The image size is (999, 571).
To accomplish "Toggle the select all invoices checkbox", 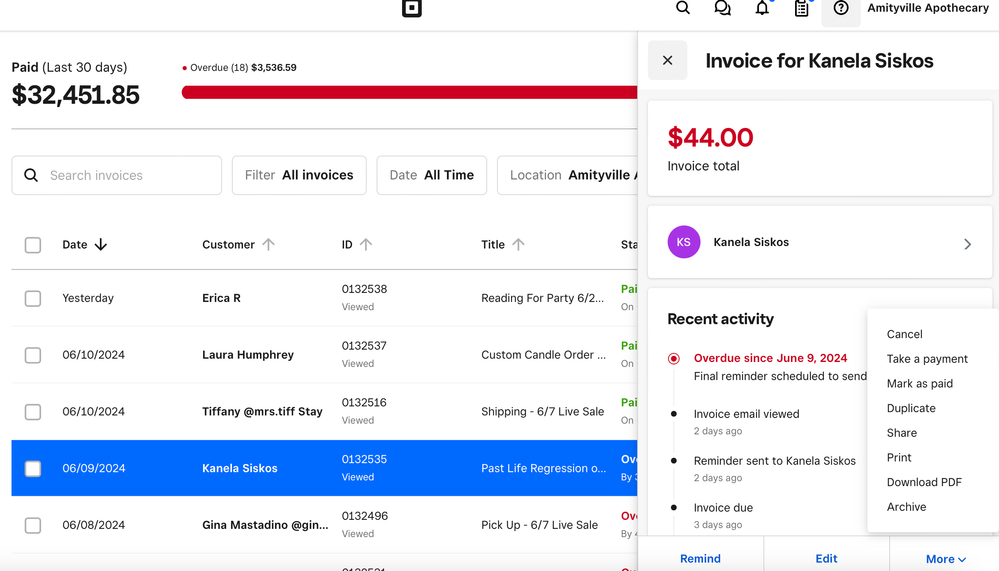I will pos(33,245).
